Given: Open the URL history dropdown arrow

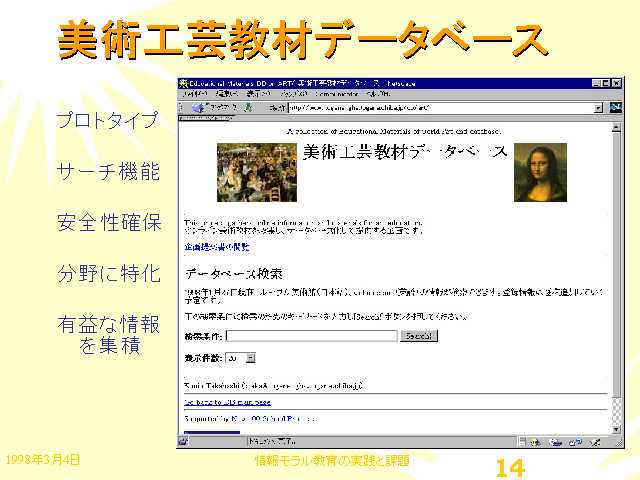Looking at the screenshot, I should pyautogui.click(x=598, y=108).
